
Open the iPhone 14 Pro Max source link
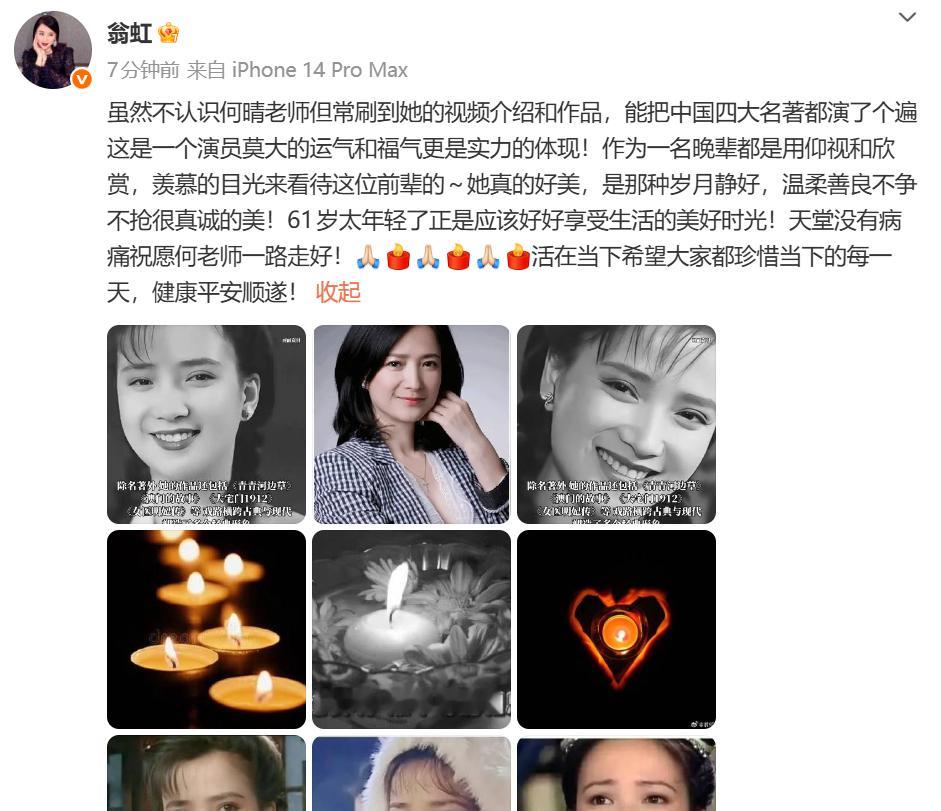point(320,70)
